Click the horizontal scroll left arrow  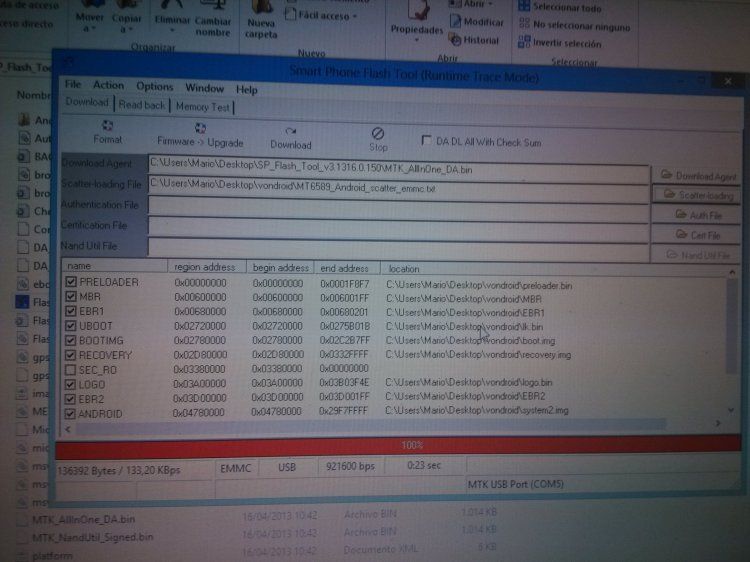68,429
